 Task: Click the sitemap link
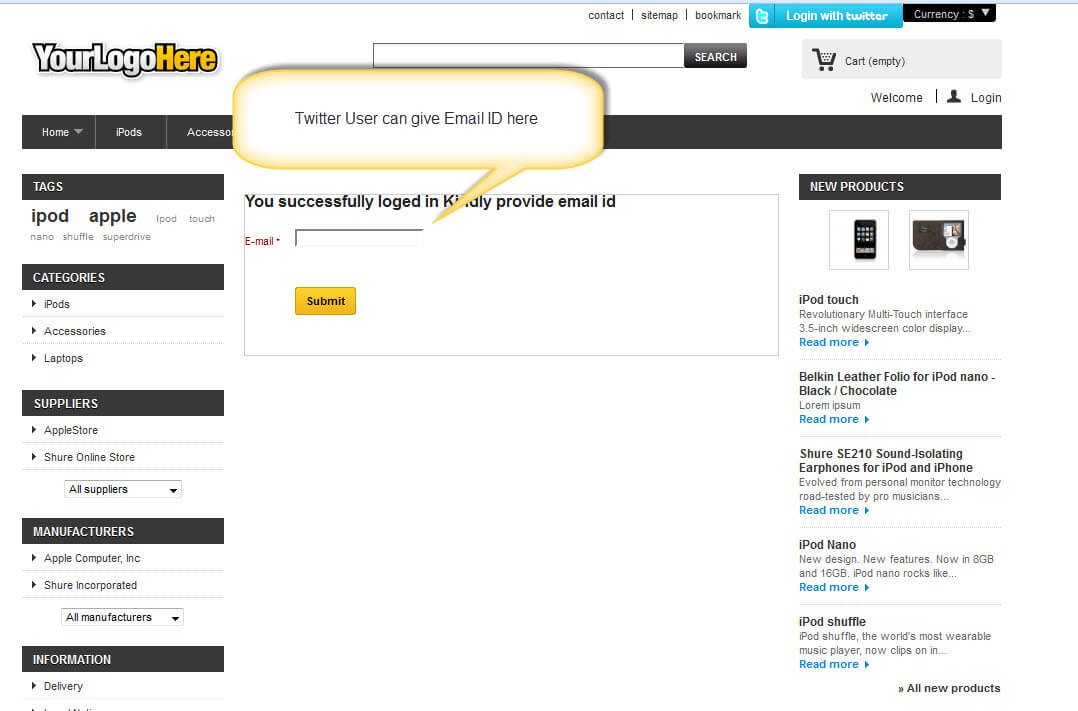(x=659, y=15)
